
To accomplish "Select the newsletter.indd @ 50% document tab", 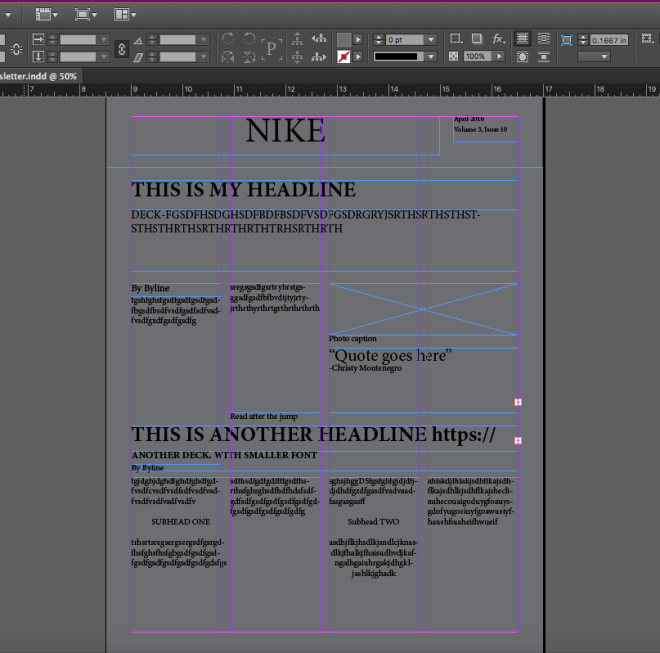I will point(39,76).
